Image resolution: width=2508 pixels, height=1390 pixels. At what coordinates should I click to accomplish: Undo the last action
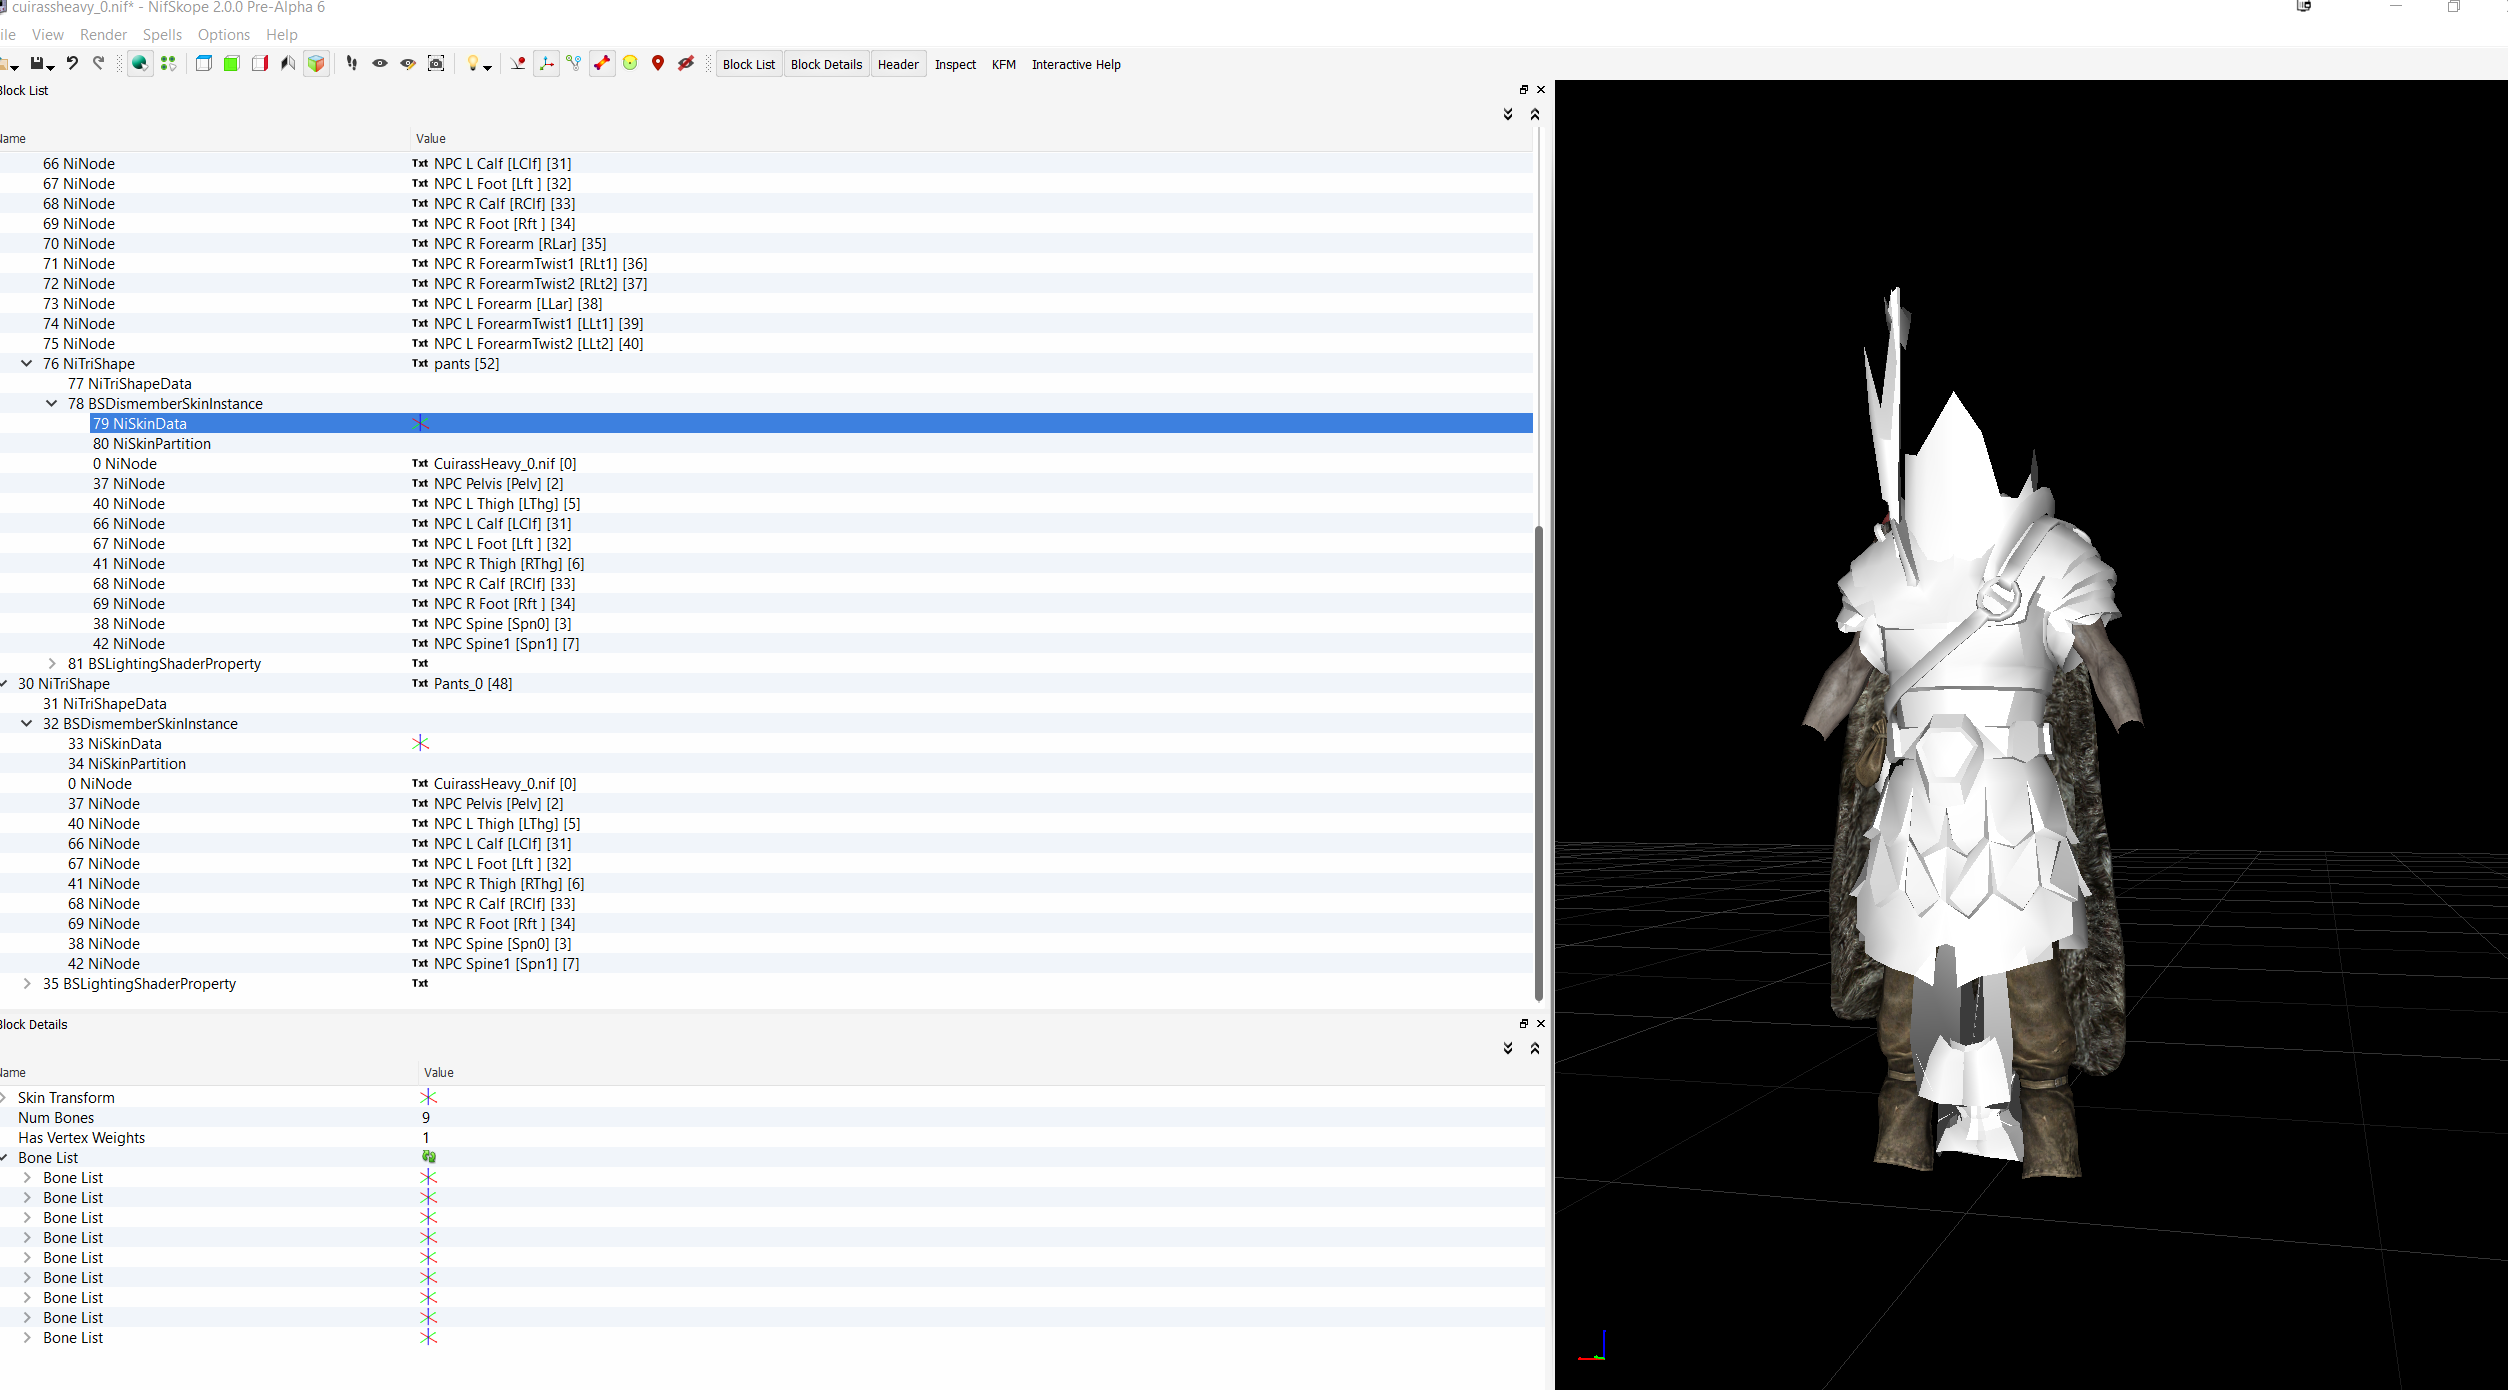(72, 64)
